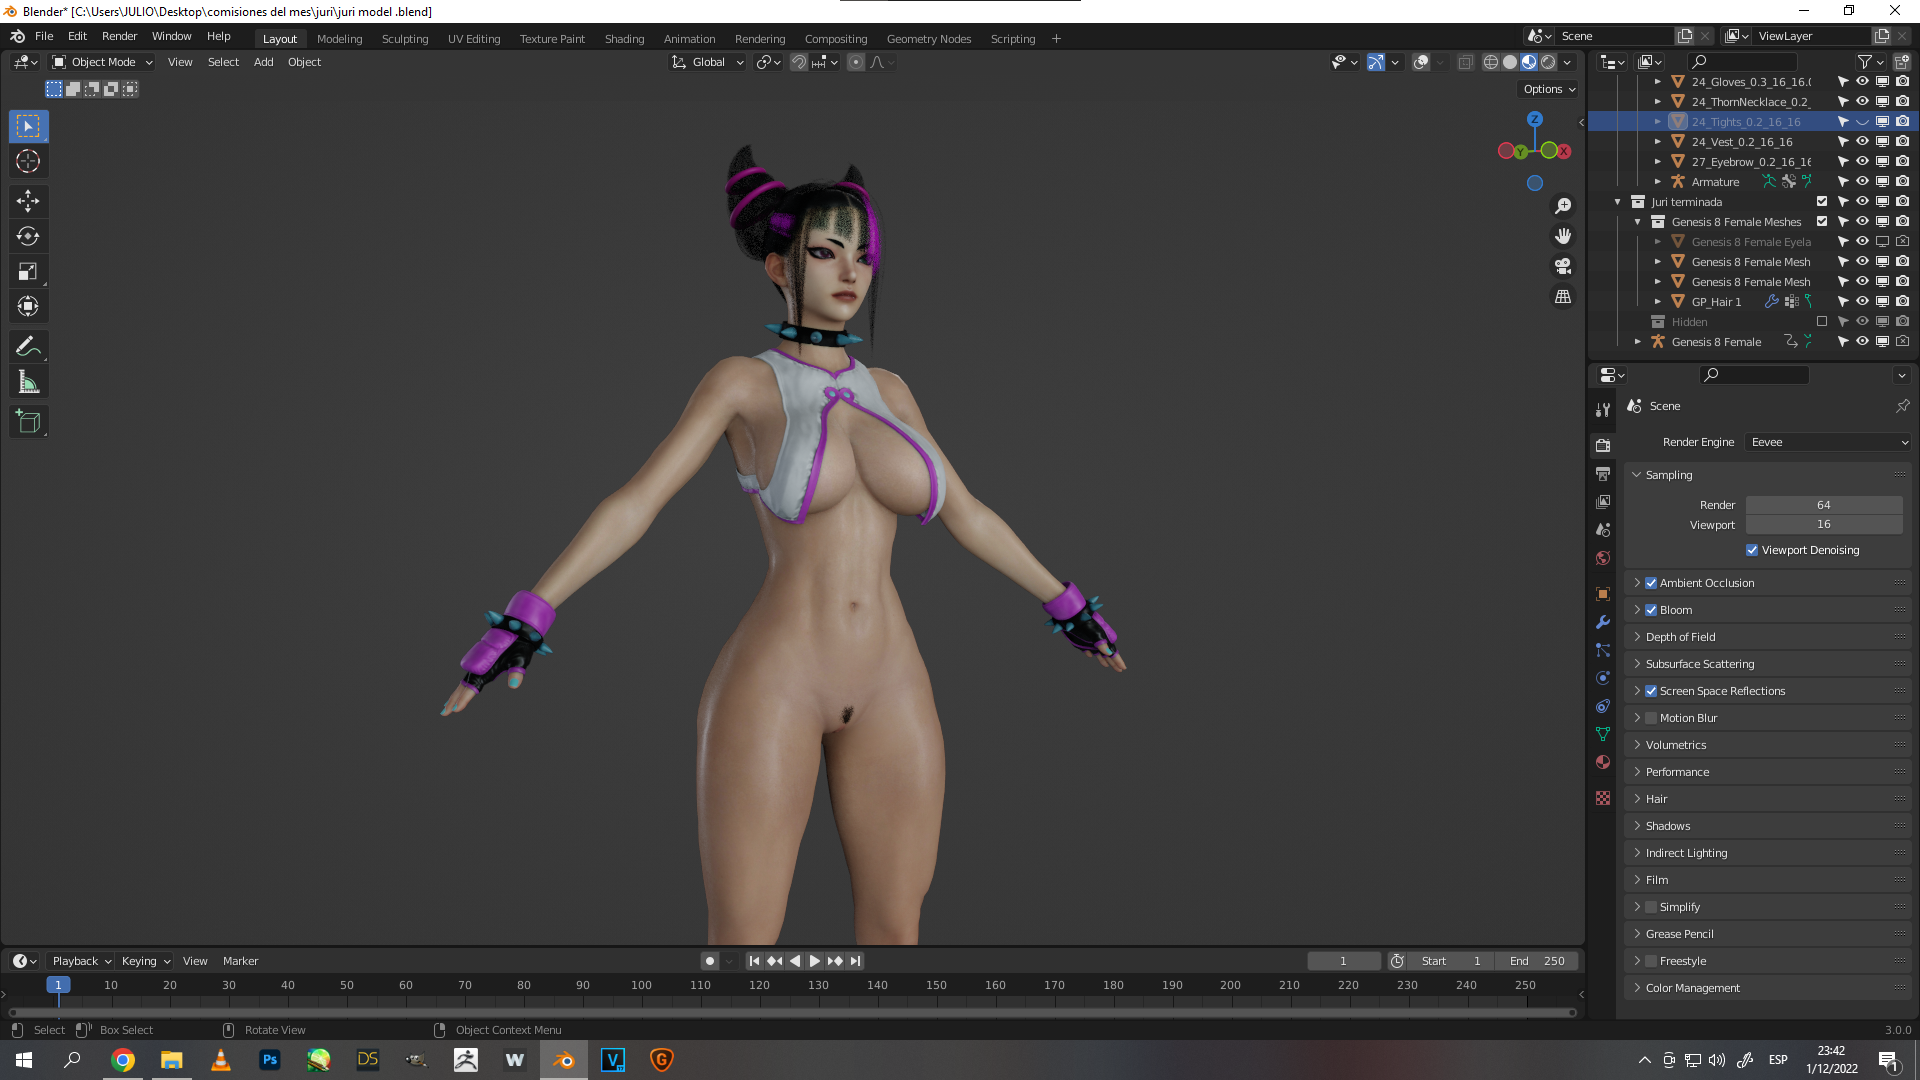Select the Cursor tool in the toolbar
Viewport: 1920px width, 1080px height.
point(28,161)
